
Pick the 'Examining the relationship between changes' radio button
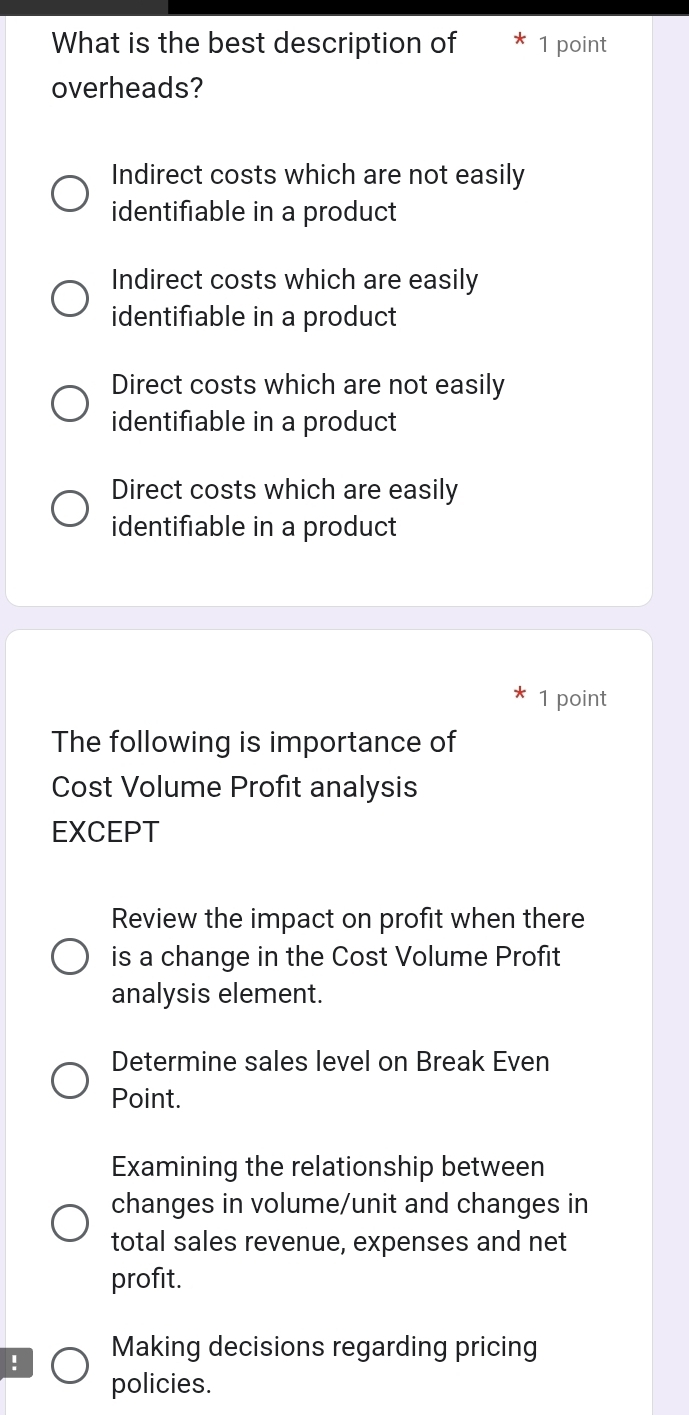pos(69,1223)
